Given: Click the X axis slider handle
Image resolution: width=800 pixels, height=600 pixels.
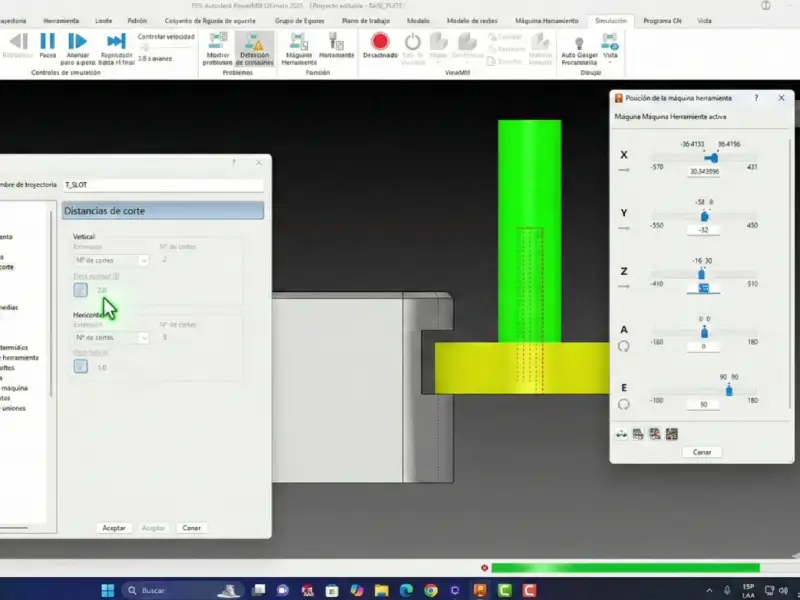Looking at the screenshot, I should [x=711, y=157].
